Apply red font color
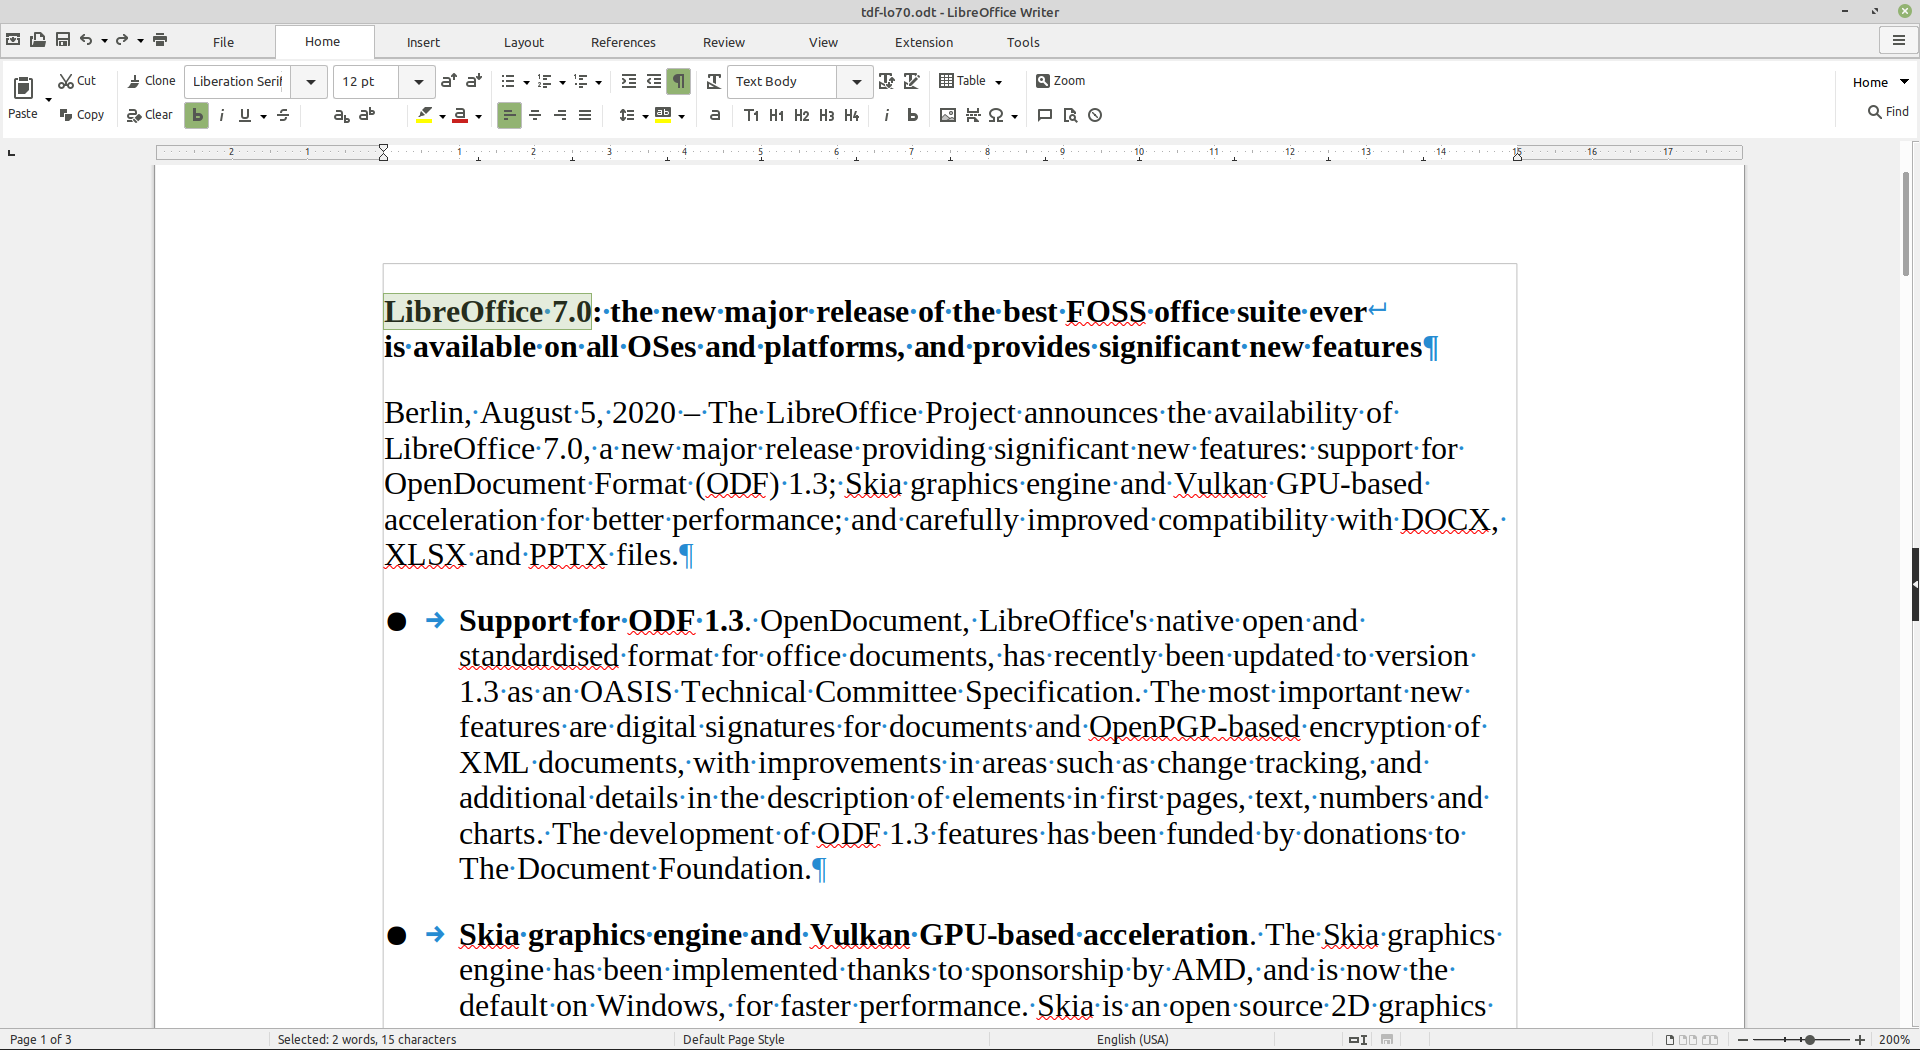The image size is (1920, 1050). tap(460, 116)
